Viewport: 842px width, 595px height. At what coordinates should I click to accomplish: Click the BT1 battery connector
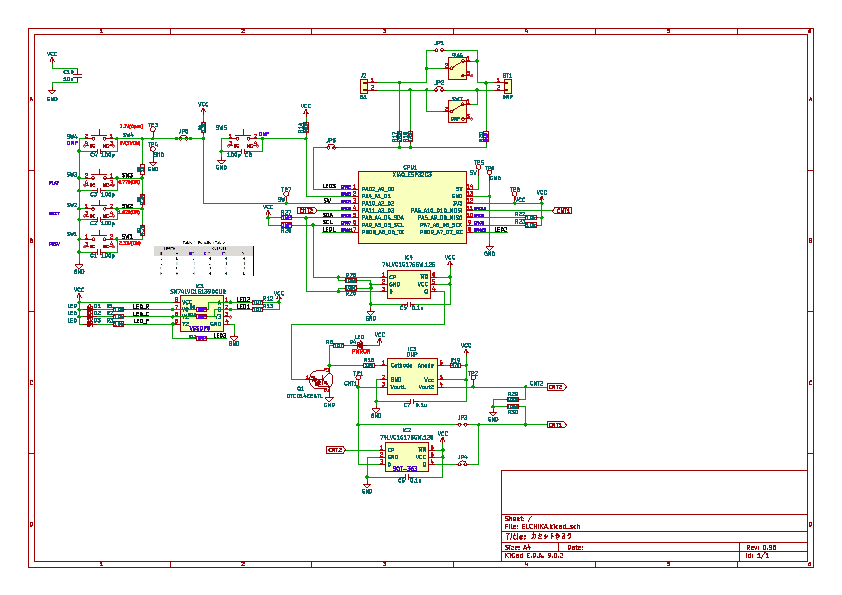(x=506, y=87)
